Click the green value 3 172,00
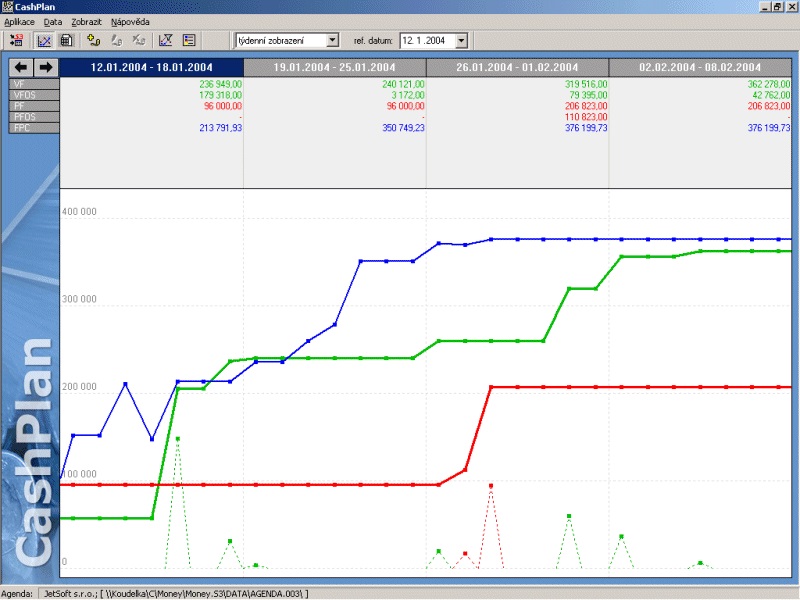 pos(408,95)
